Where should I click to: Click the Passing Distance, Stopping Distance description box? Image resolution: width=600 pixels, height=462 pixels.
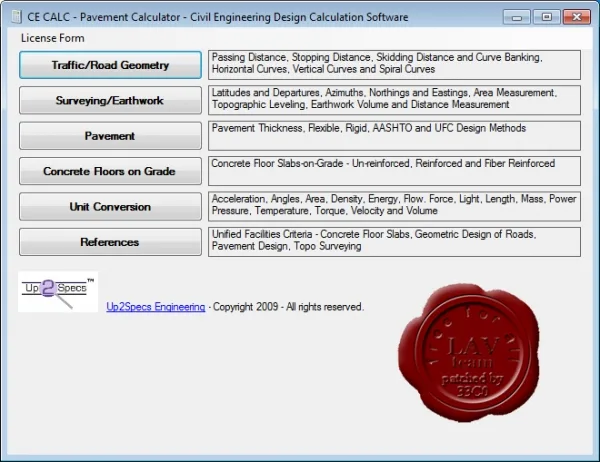(x=394, y=65)
